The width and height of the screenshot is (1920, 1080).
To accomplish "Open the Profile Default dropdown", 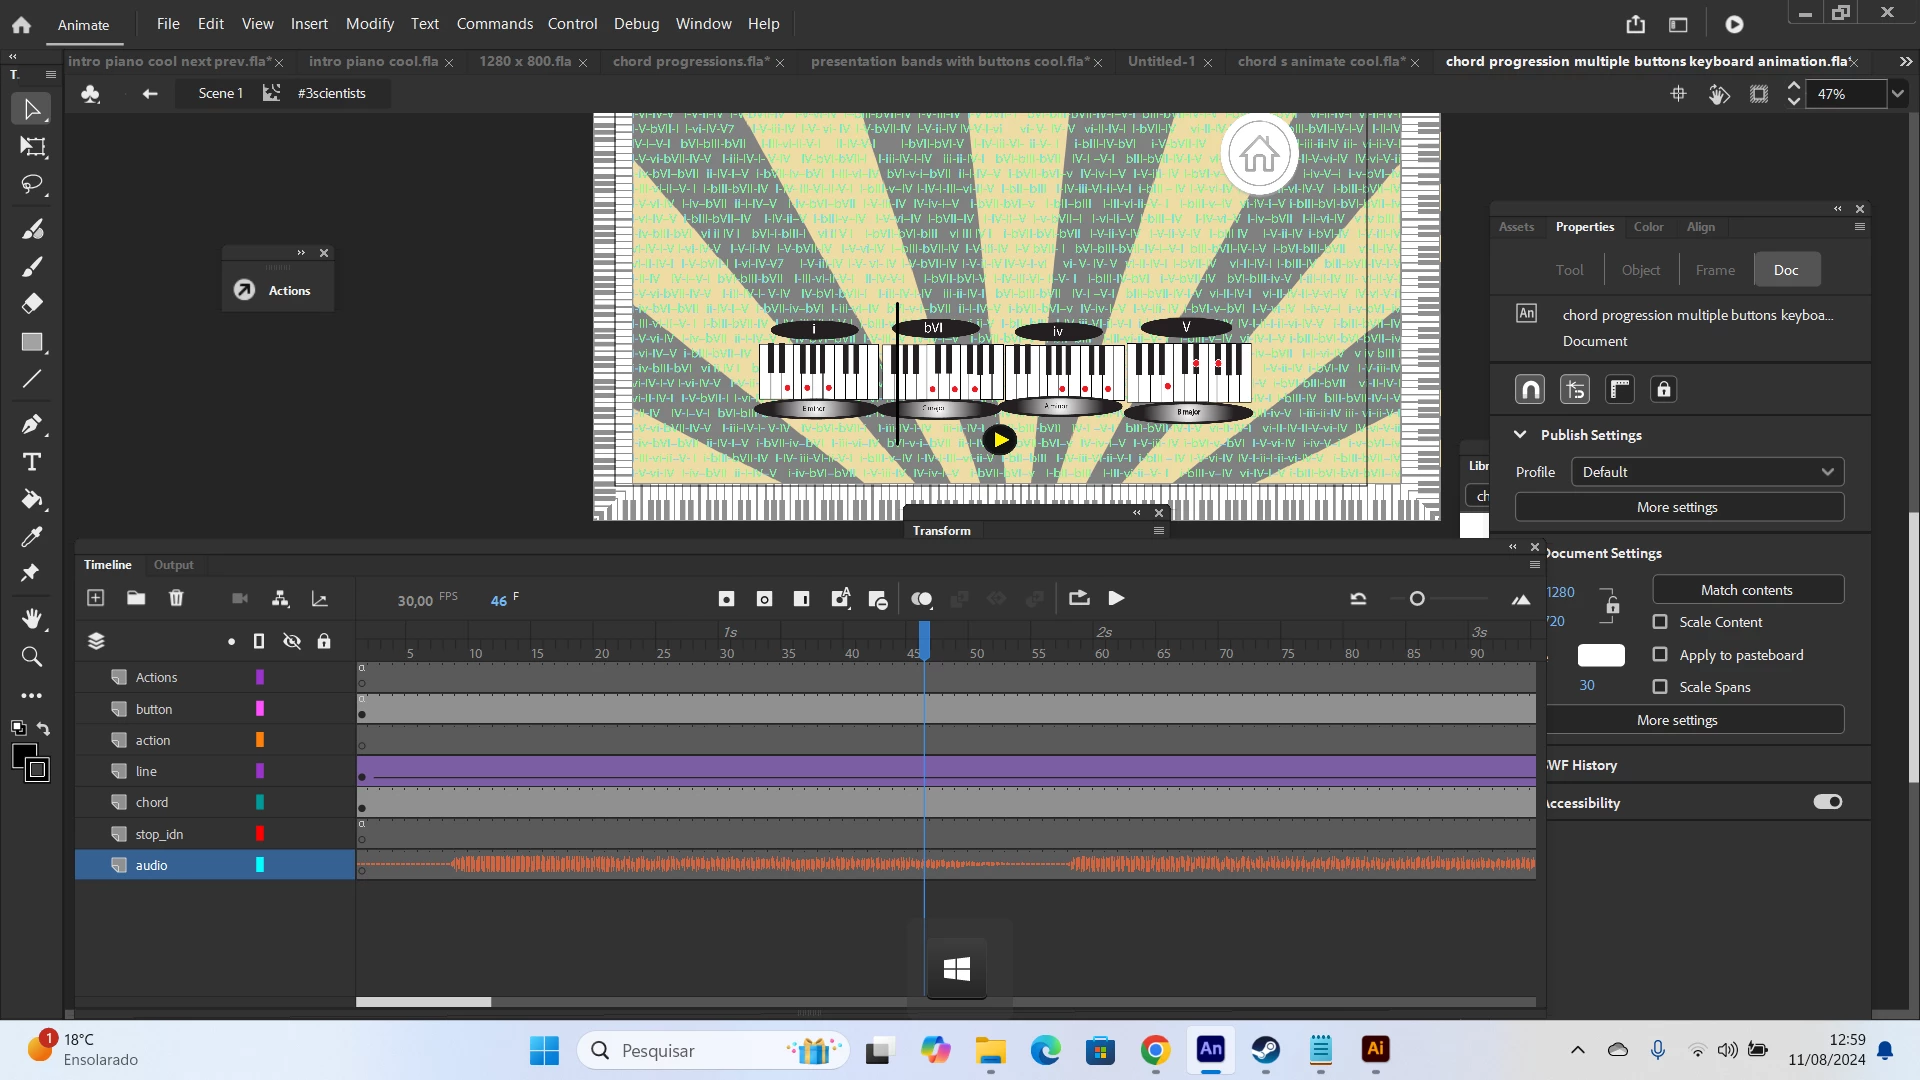I will tap(1707, 472).
